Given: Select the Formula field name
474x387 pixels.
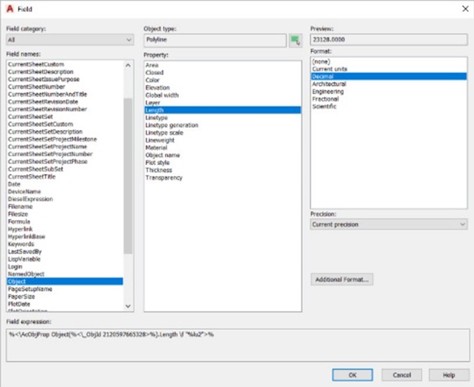Looking at the screenshot, I should tap(65, 221).
